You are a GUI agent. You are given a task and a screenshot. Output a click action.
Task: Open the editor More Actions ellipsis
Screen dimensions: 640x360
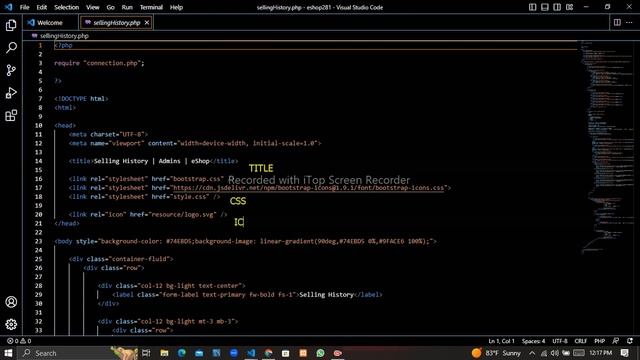629,22
